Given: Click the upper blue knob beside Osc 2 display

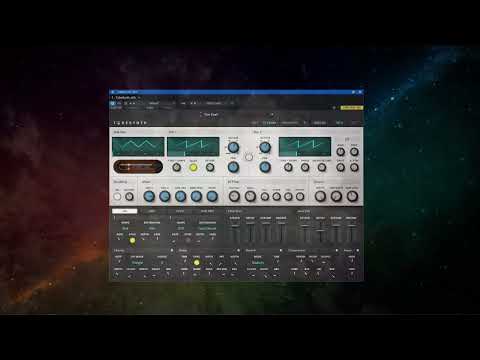Looking at the screenshot, I should [265, 147].
